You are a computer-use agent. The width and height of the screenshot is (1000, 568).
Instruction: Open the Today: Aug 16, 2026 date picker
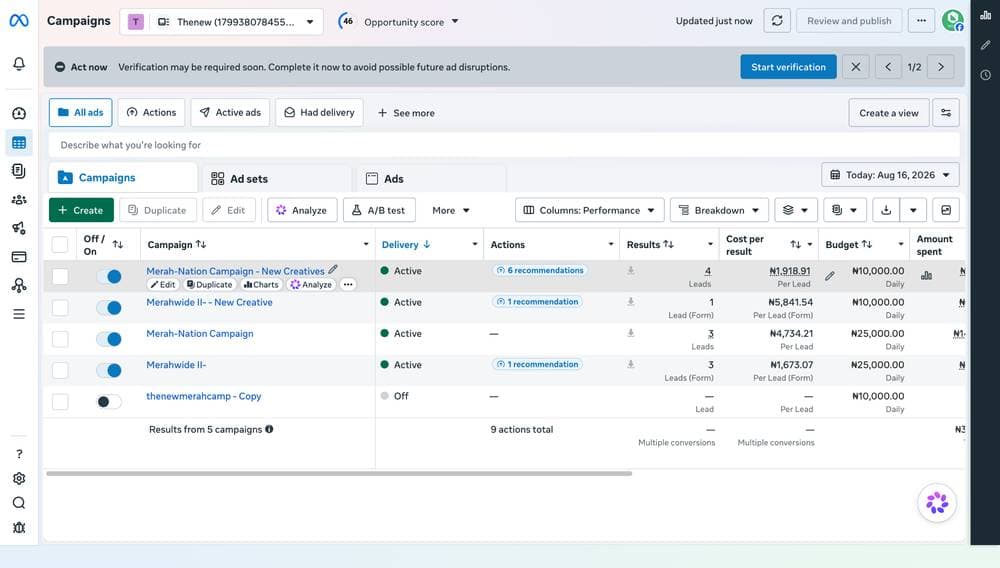click(890, 175)
